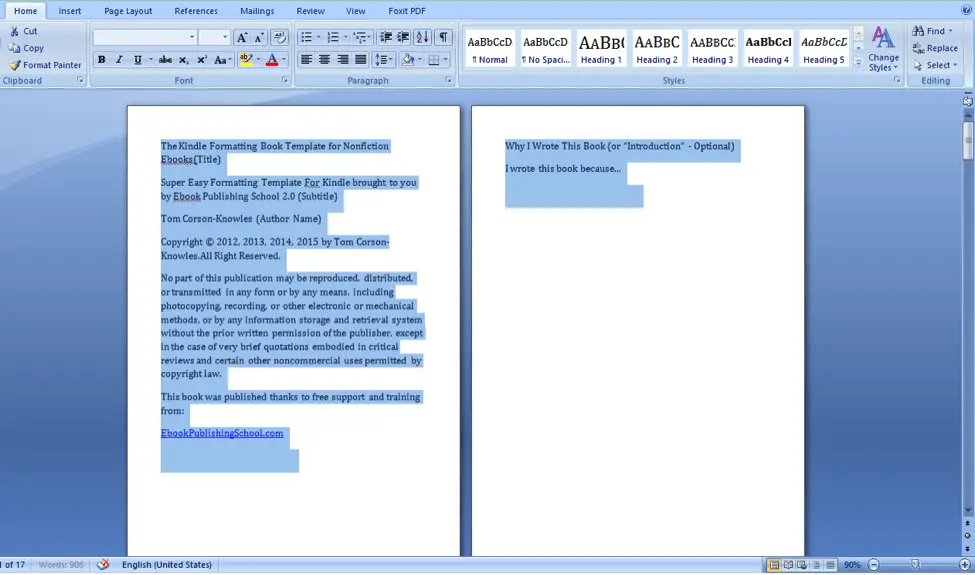
Task: Toggle Underline formatting
Action: [137, 60]
